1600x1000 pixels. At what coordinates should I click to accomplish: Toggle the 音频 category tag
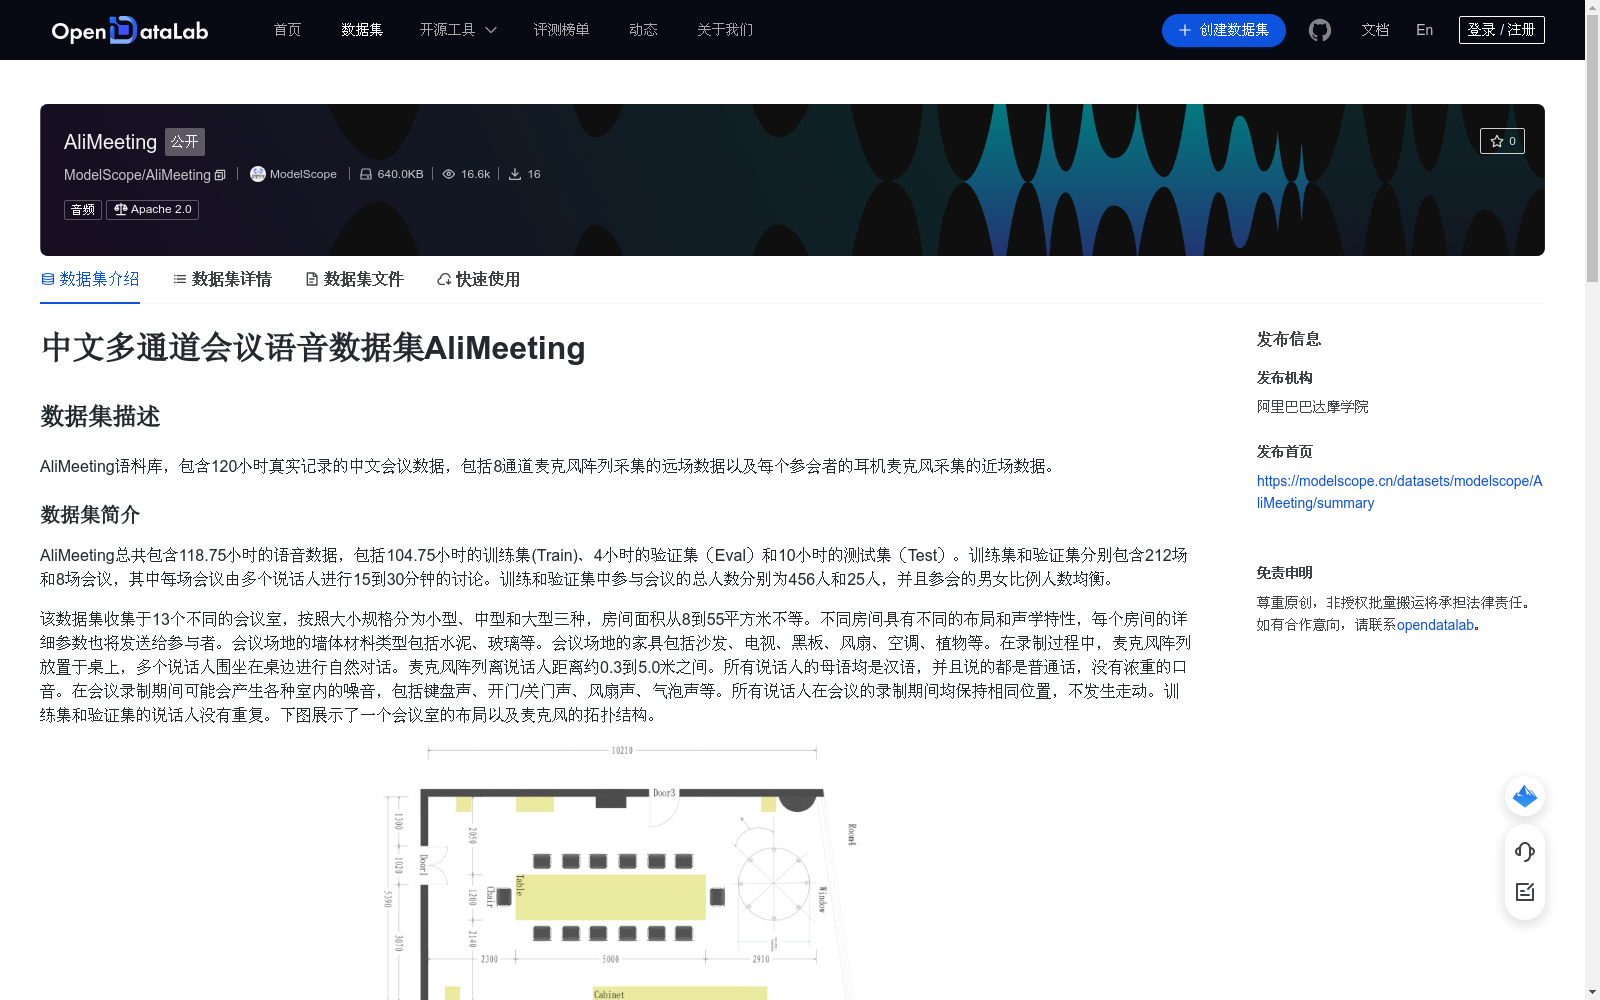pyautogui.click(x=82, y=209)
